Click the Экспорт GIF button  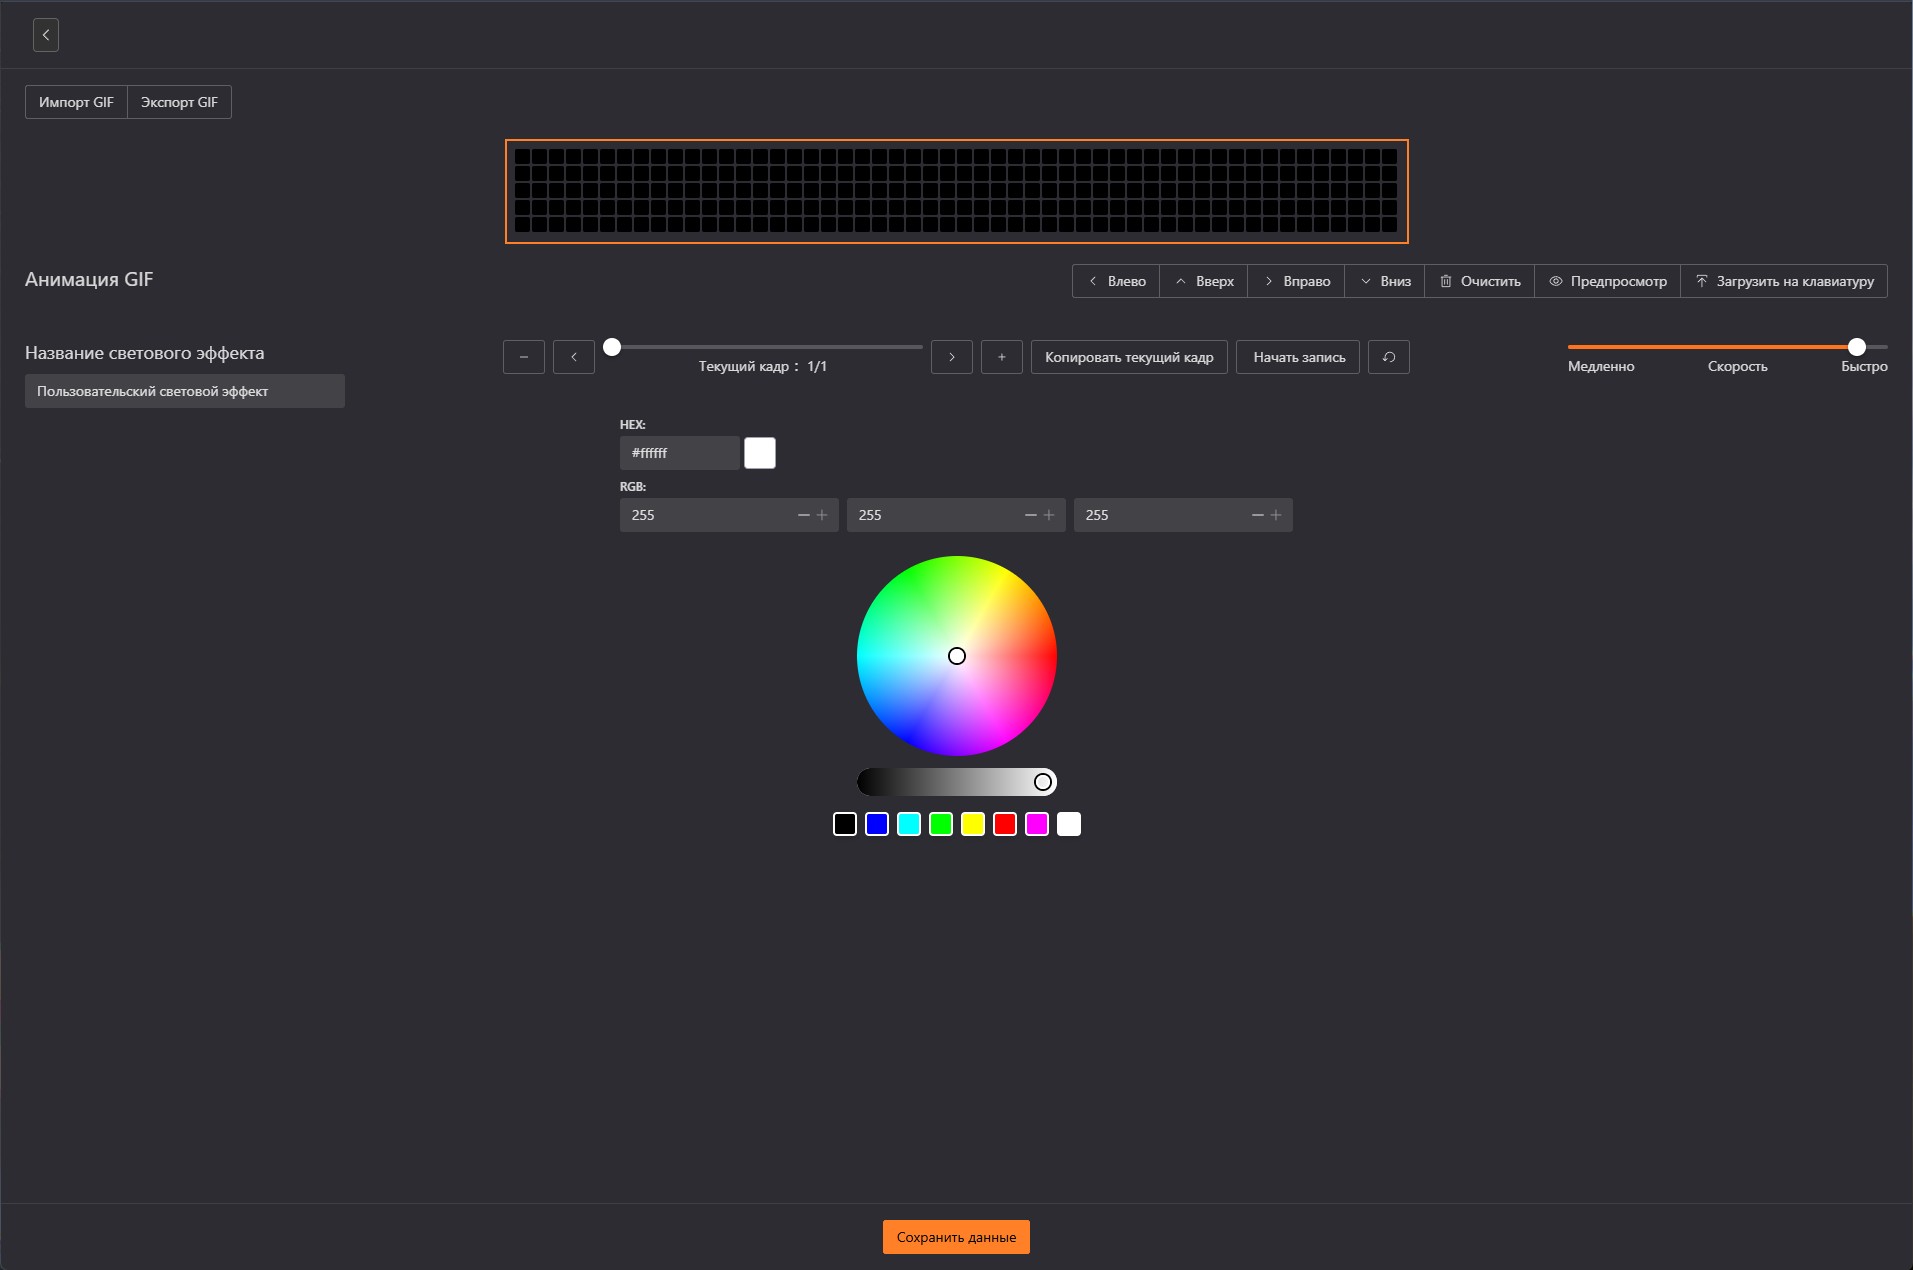tap(179, 102)
